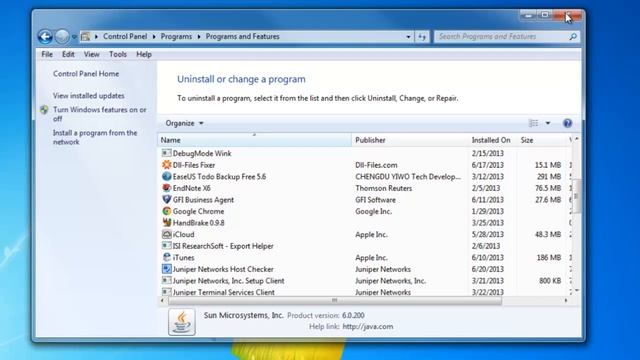
Task: Select the DebugMode Wink icon
Action: (x=166, y=153)
